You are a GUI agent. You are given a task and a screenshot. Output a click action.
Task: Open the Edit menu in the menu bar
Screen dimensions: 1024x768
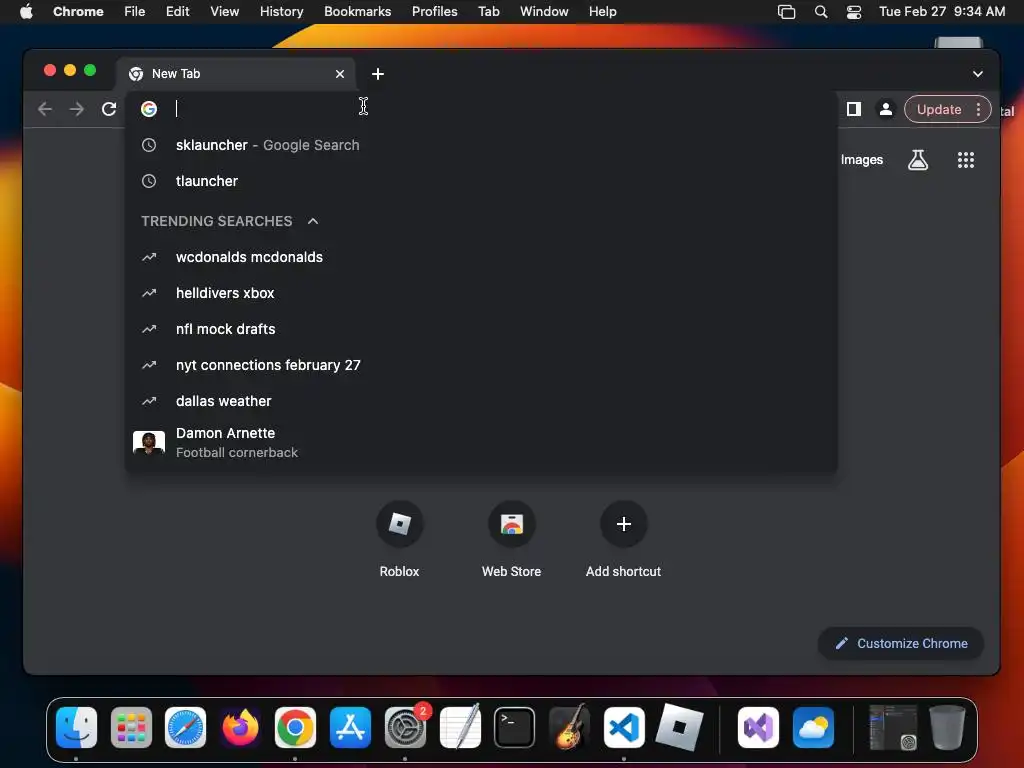[x=177, y=12]
